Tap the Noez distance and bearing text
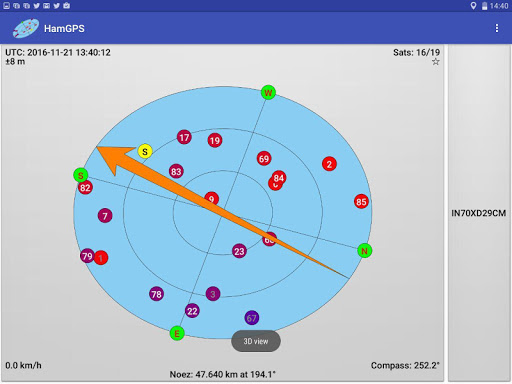Viewport: 512px width, 384px height. tap(223, 374)
